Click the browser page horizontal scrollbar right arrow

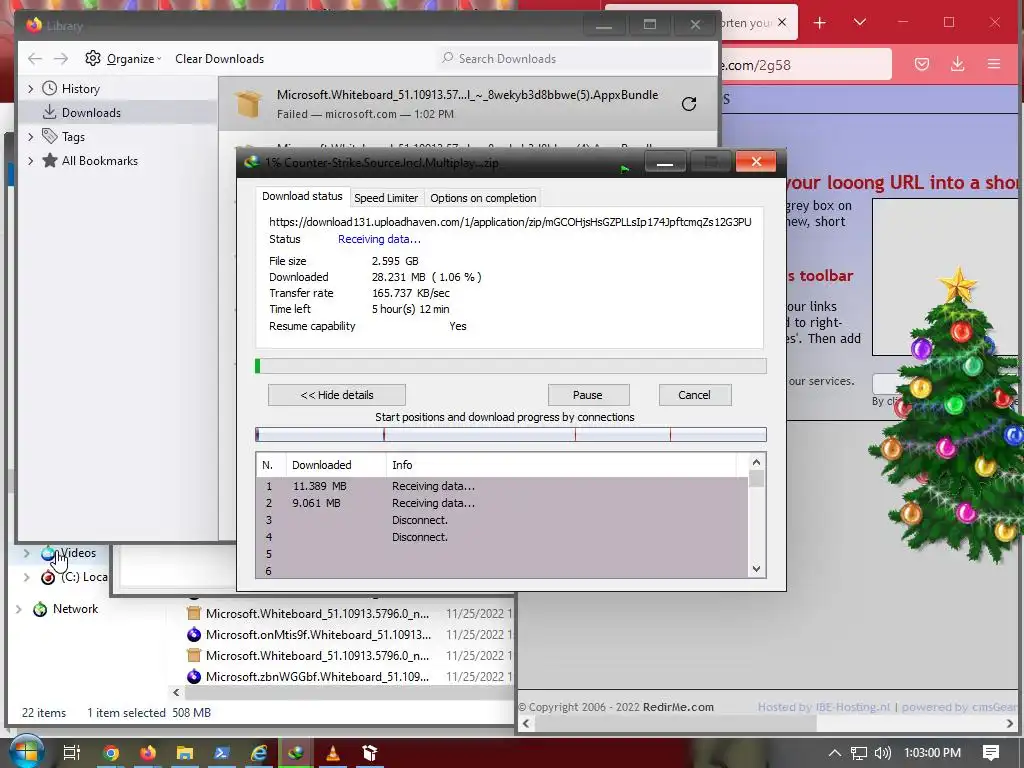tap(1010, 723)
